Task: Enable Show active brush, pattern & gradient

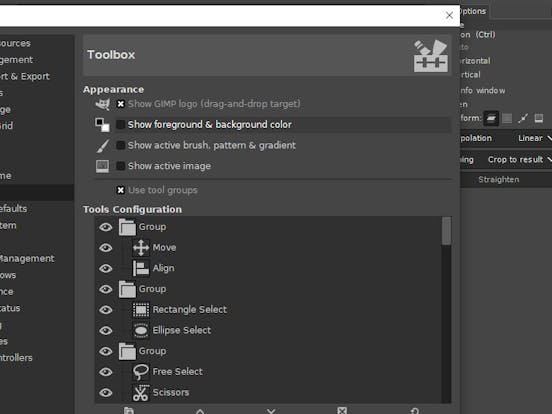Action: [120, 145]
